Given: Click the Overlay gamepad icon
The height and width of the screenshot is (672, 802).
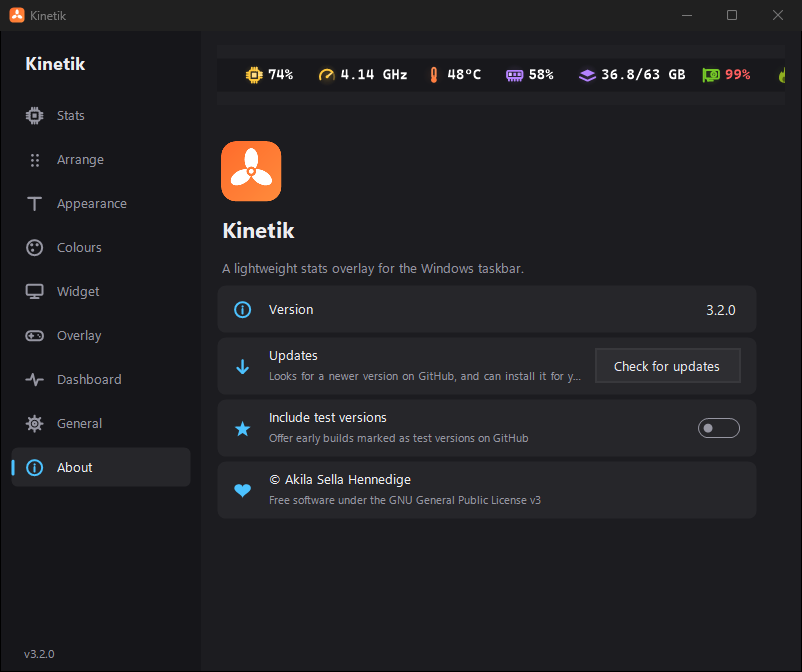Looking at the screenshot, I should coord(35,335).
